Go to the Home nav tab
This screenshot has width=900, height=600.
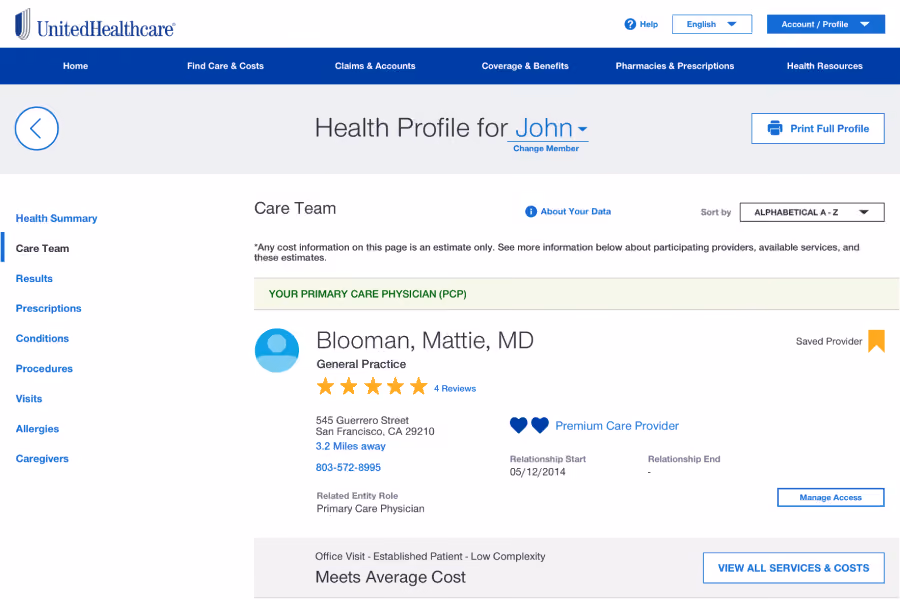pyautogui.click(x=75, y=66)
